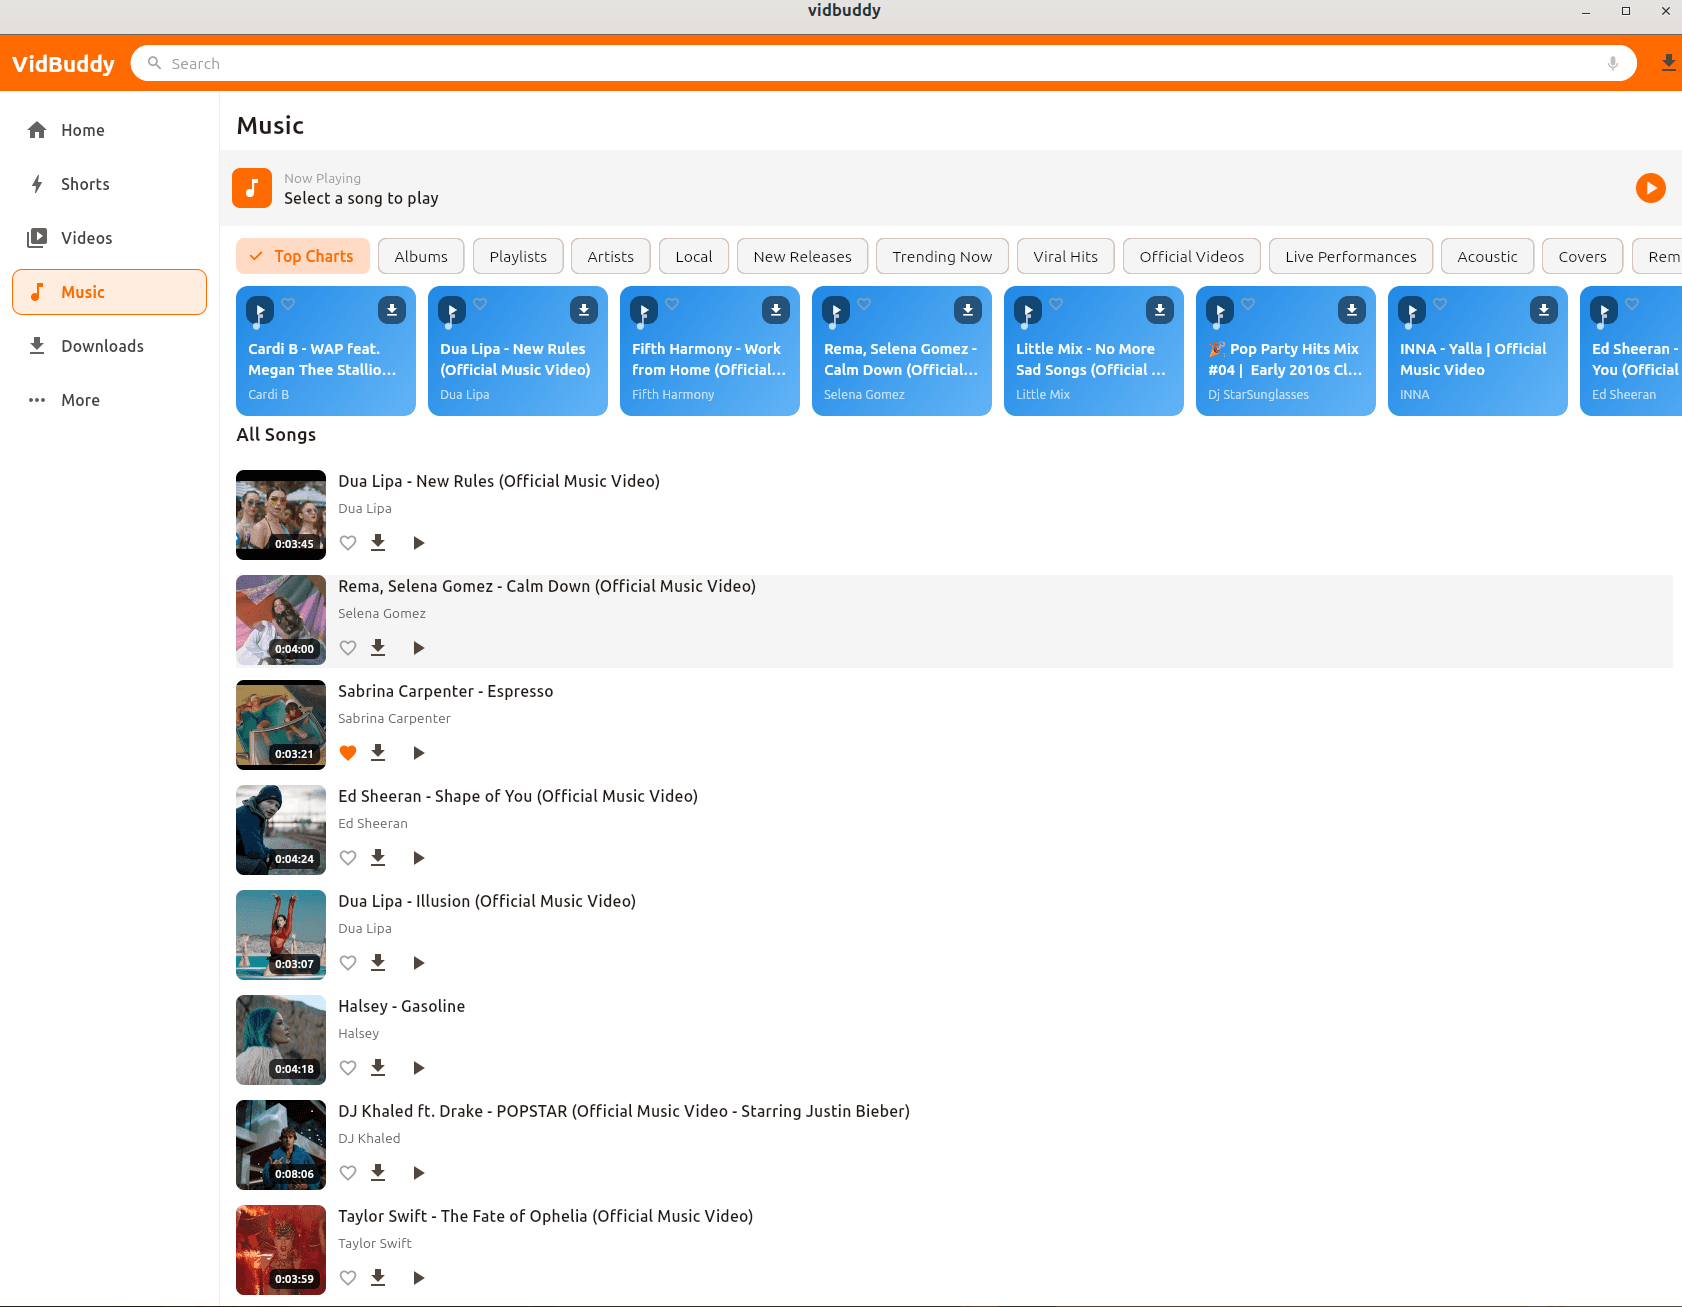
Task: Download the Little Mix No More Sad Songs card
Action: (1160, 310)
